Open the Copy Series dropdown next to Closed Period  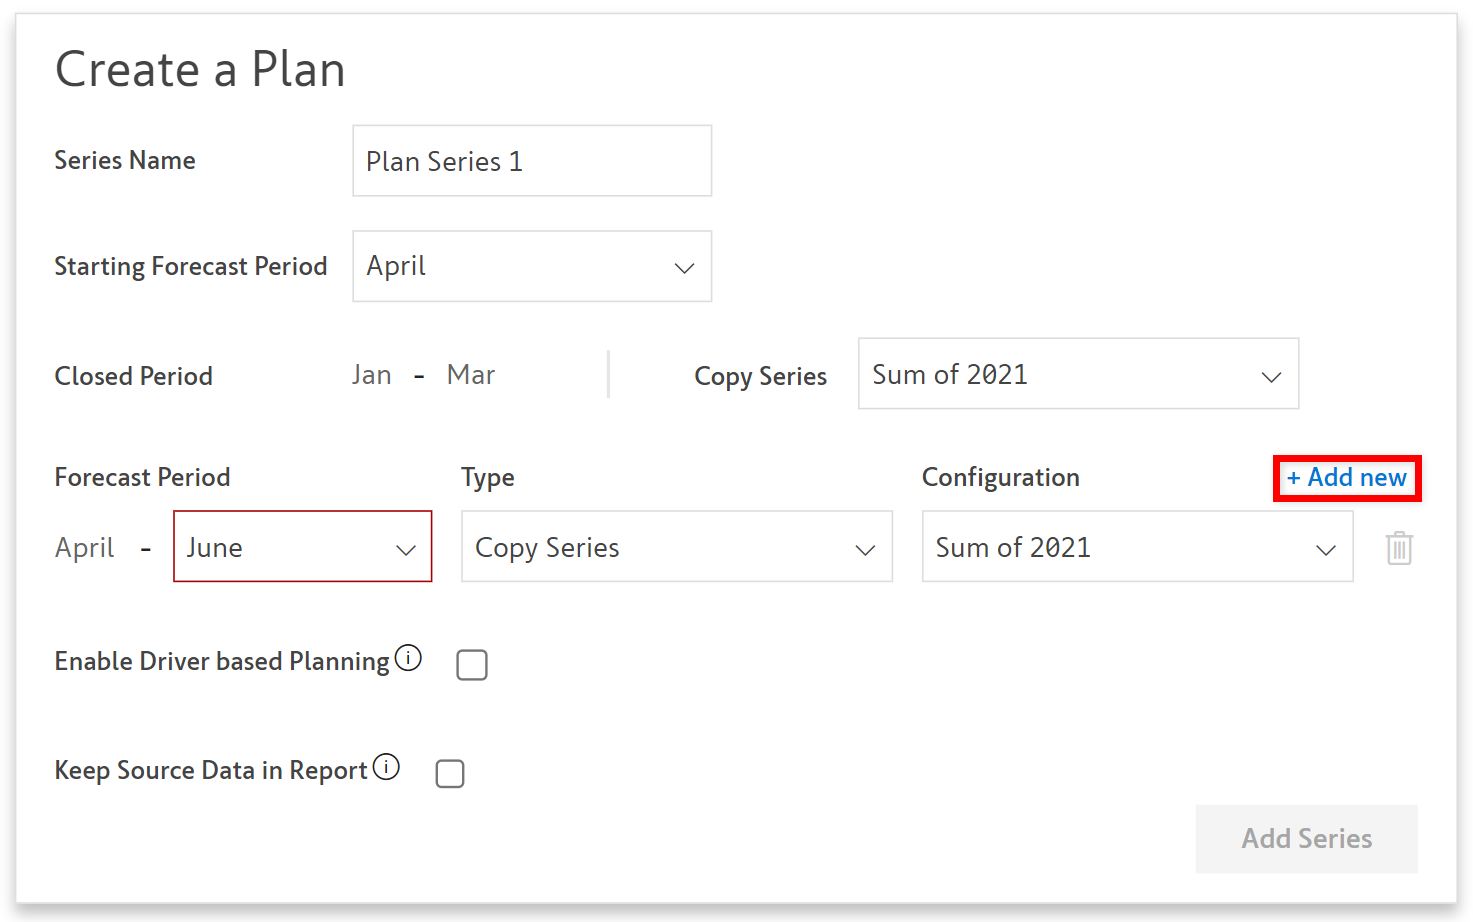tap(1077, 374)
